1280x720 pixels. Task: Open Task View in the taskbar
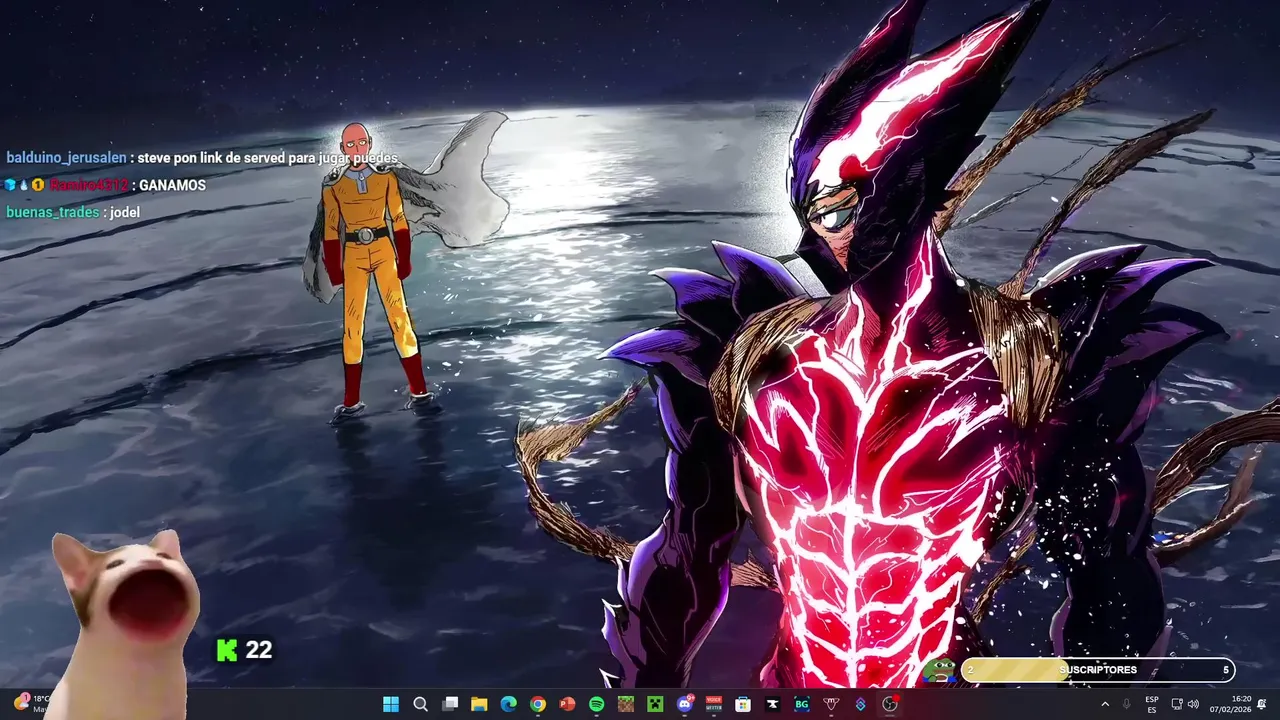click(450, 704)
